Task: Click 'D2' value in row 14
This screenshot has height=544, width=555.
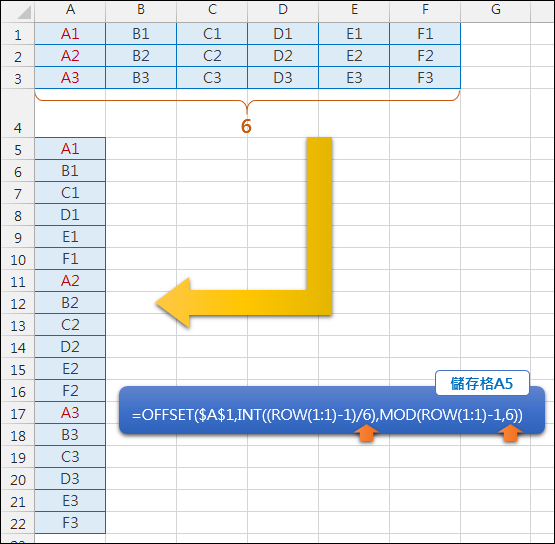Action: (x=70, y=347)
